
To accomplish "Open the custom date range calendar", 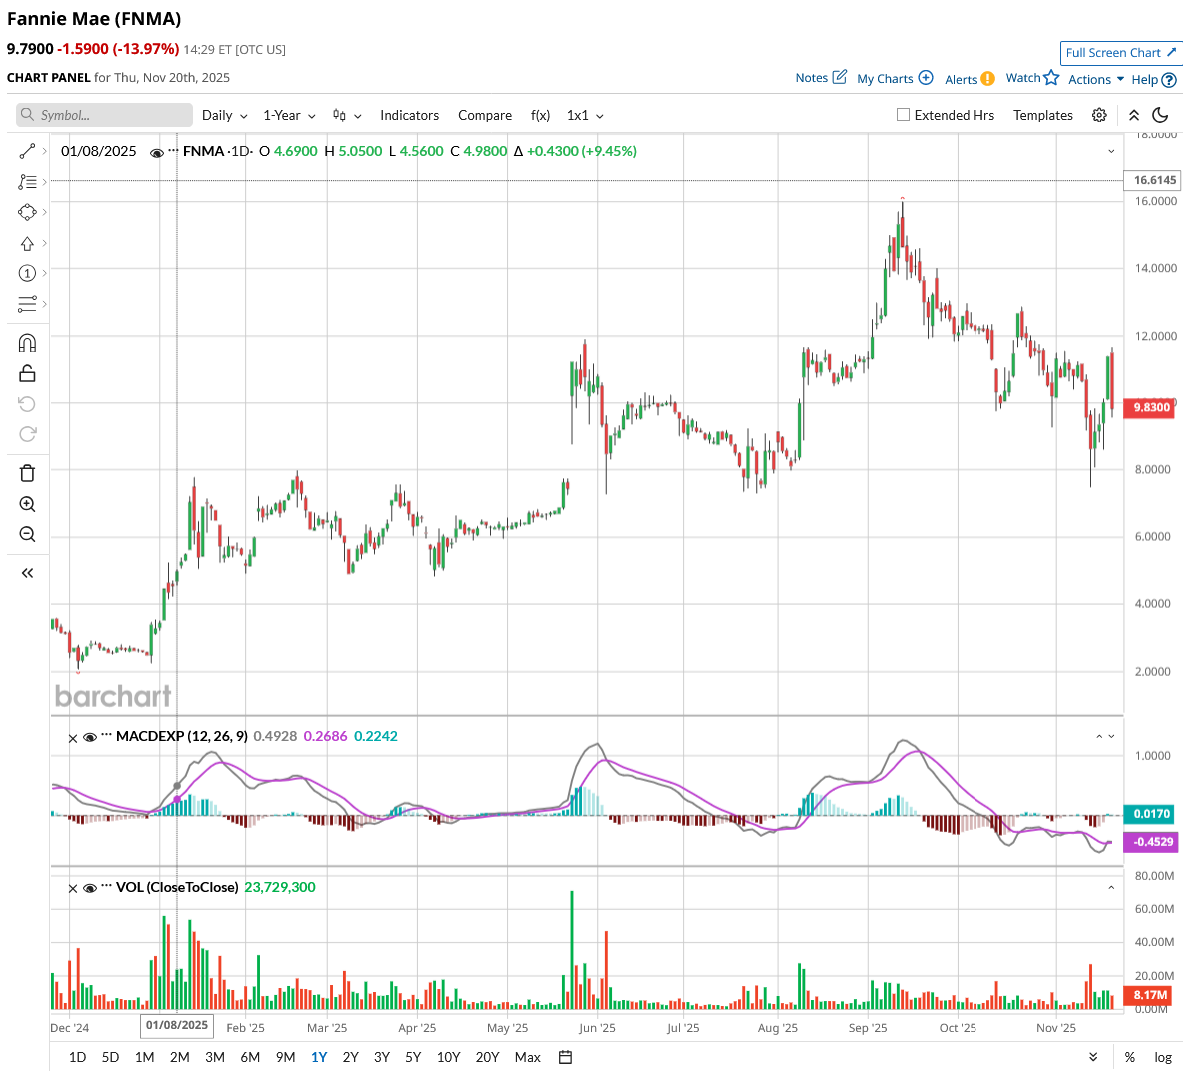I will 565,1057.
